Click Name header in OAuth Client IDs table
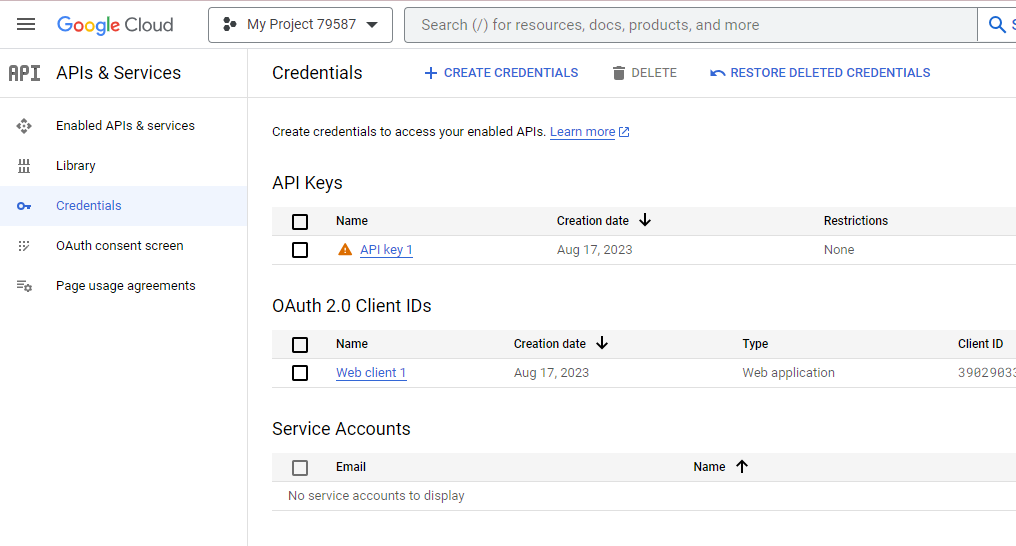Viewport: 1016px width, 546px height. coord(352,344)
